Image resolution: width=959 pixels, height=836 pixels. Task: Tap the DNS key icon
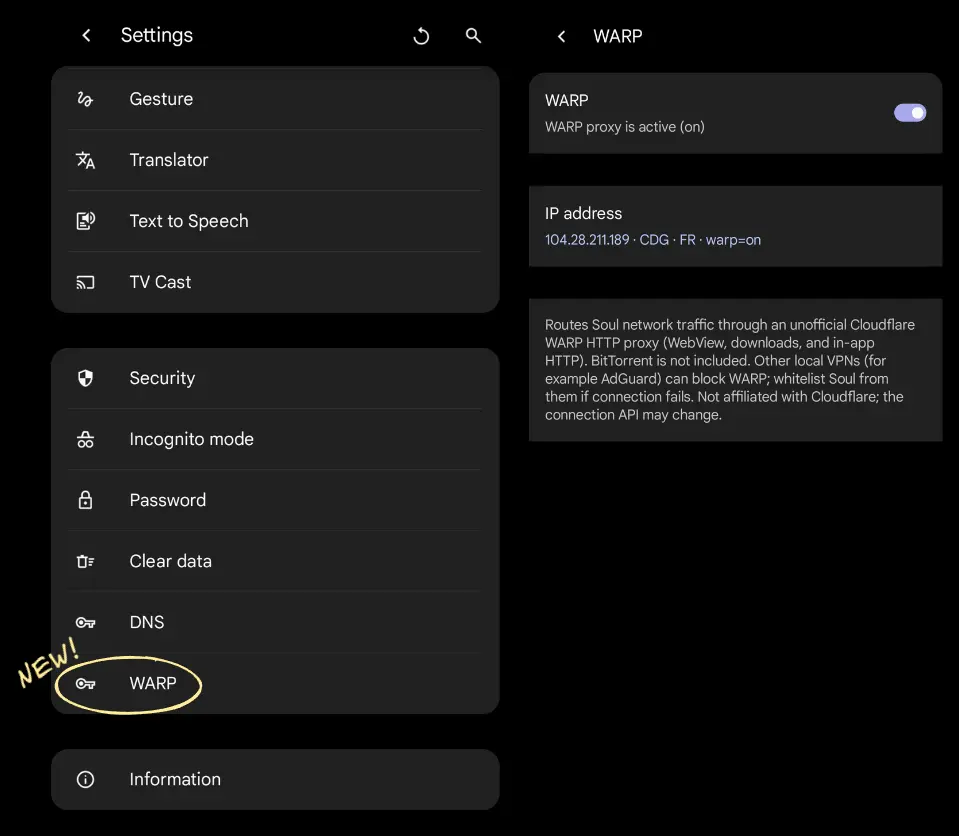[85, 623]
